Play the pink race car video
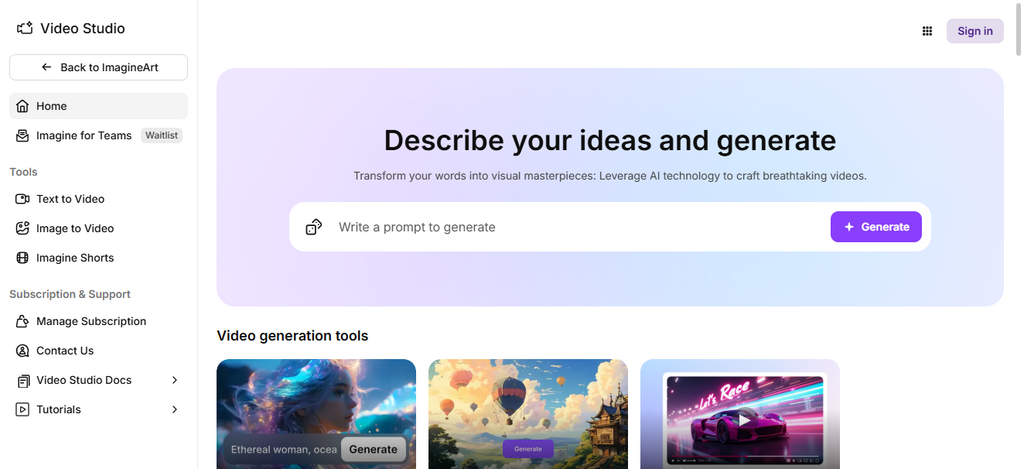 tap(743, 420)
